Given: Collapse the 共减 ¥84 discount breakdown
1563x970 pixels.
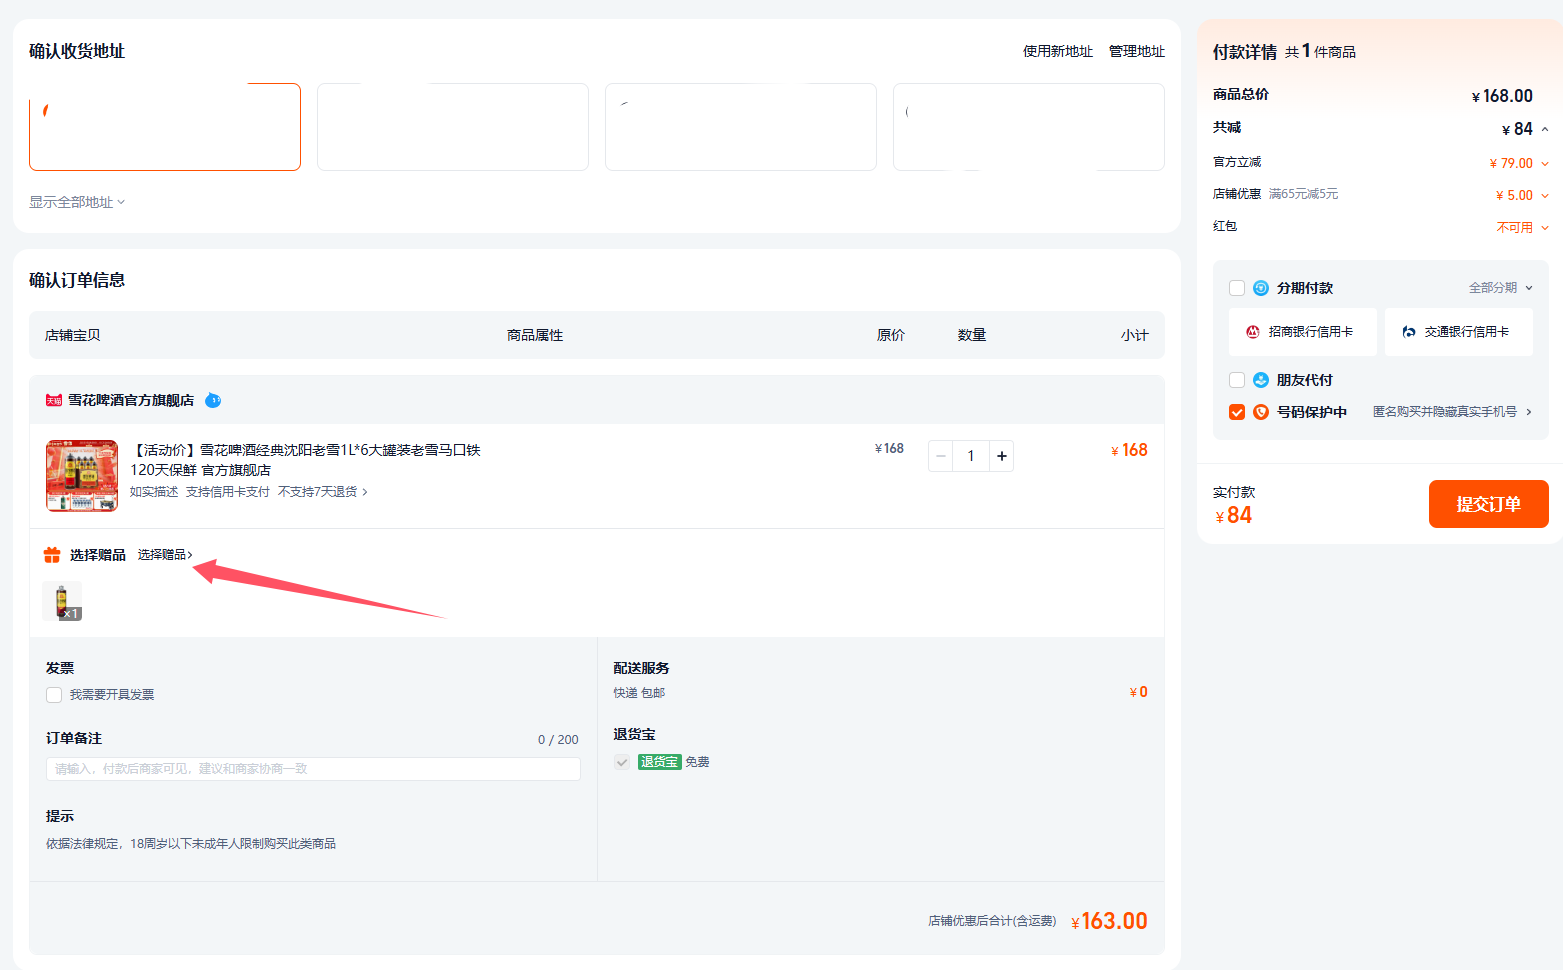Looking at the screenshot, I should (x=1545, y=129).
